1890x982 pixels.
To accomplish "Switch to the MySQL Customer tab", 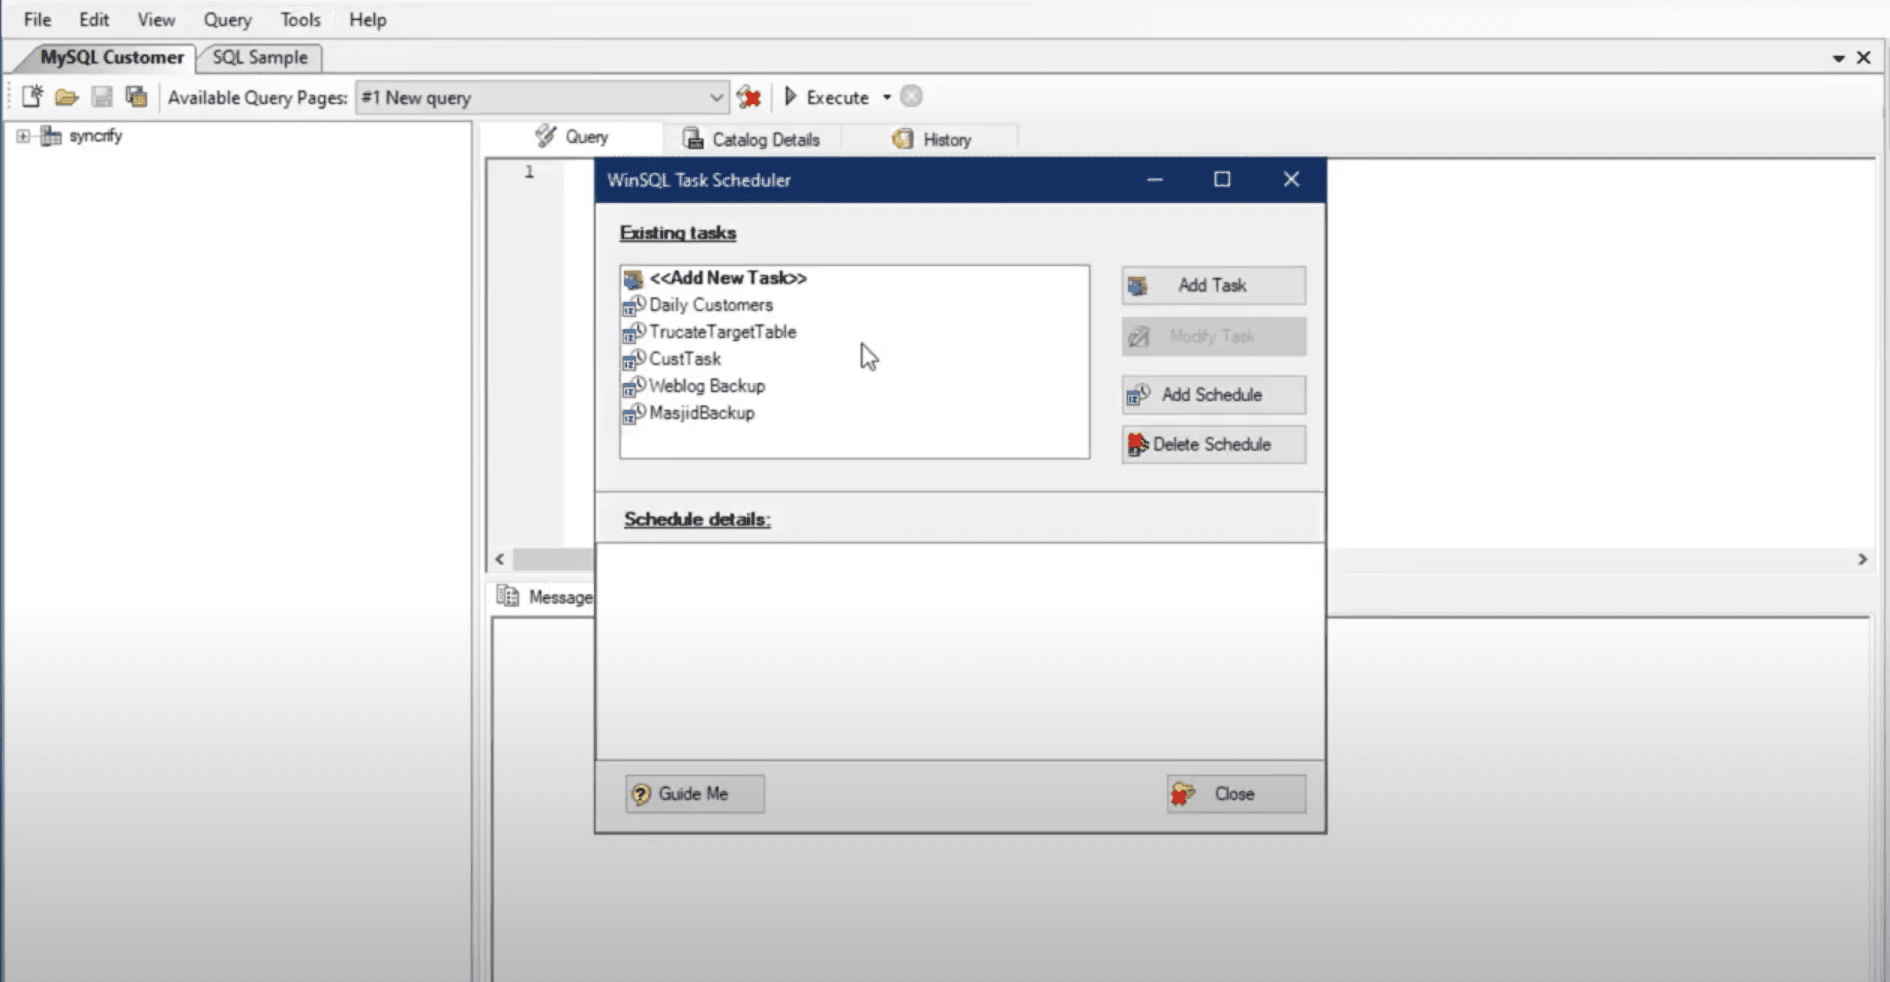I will [x=111, y=57].
